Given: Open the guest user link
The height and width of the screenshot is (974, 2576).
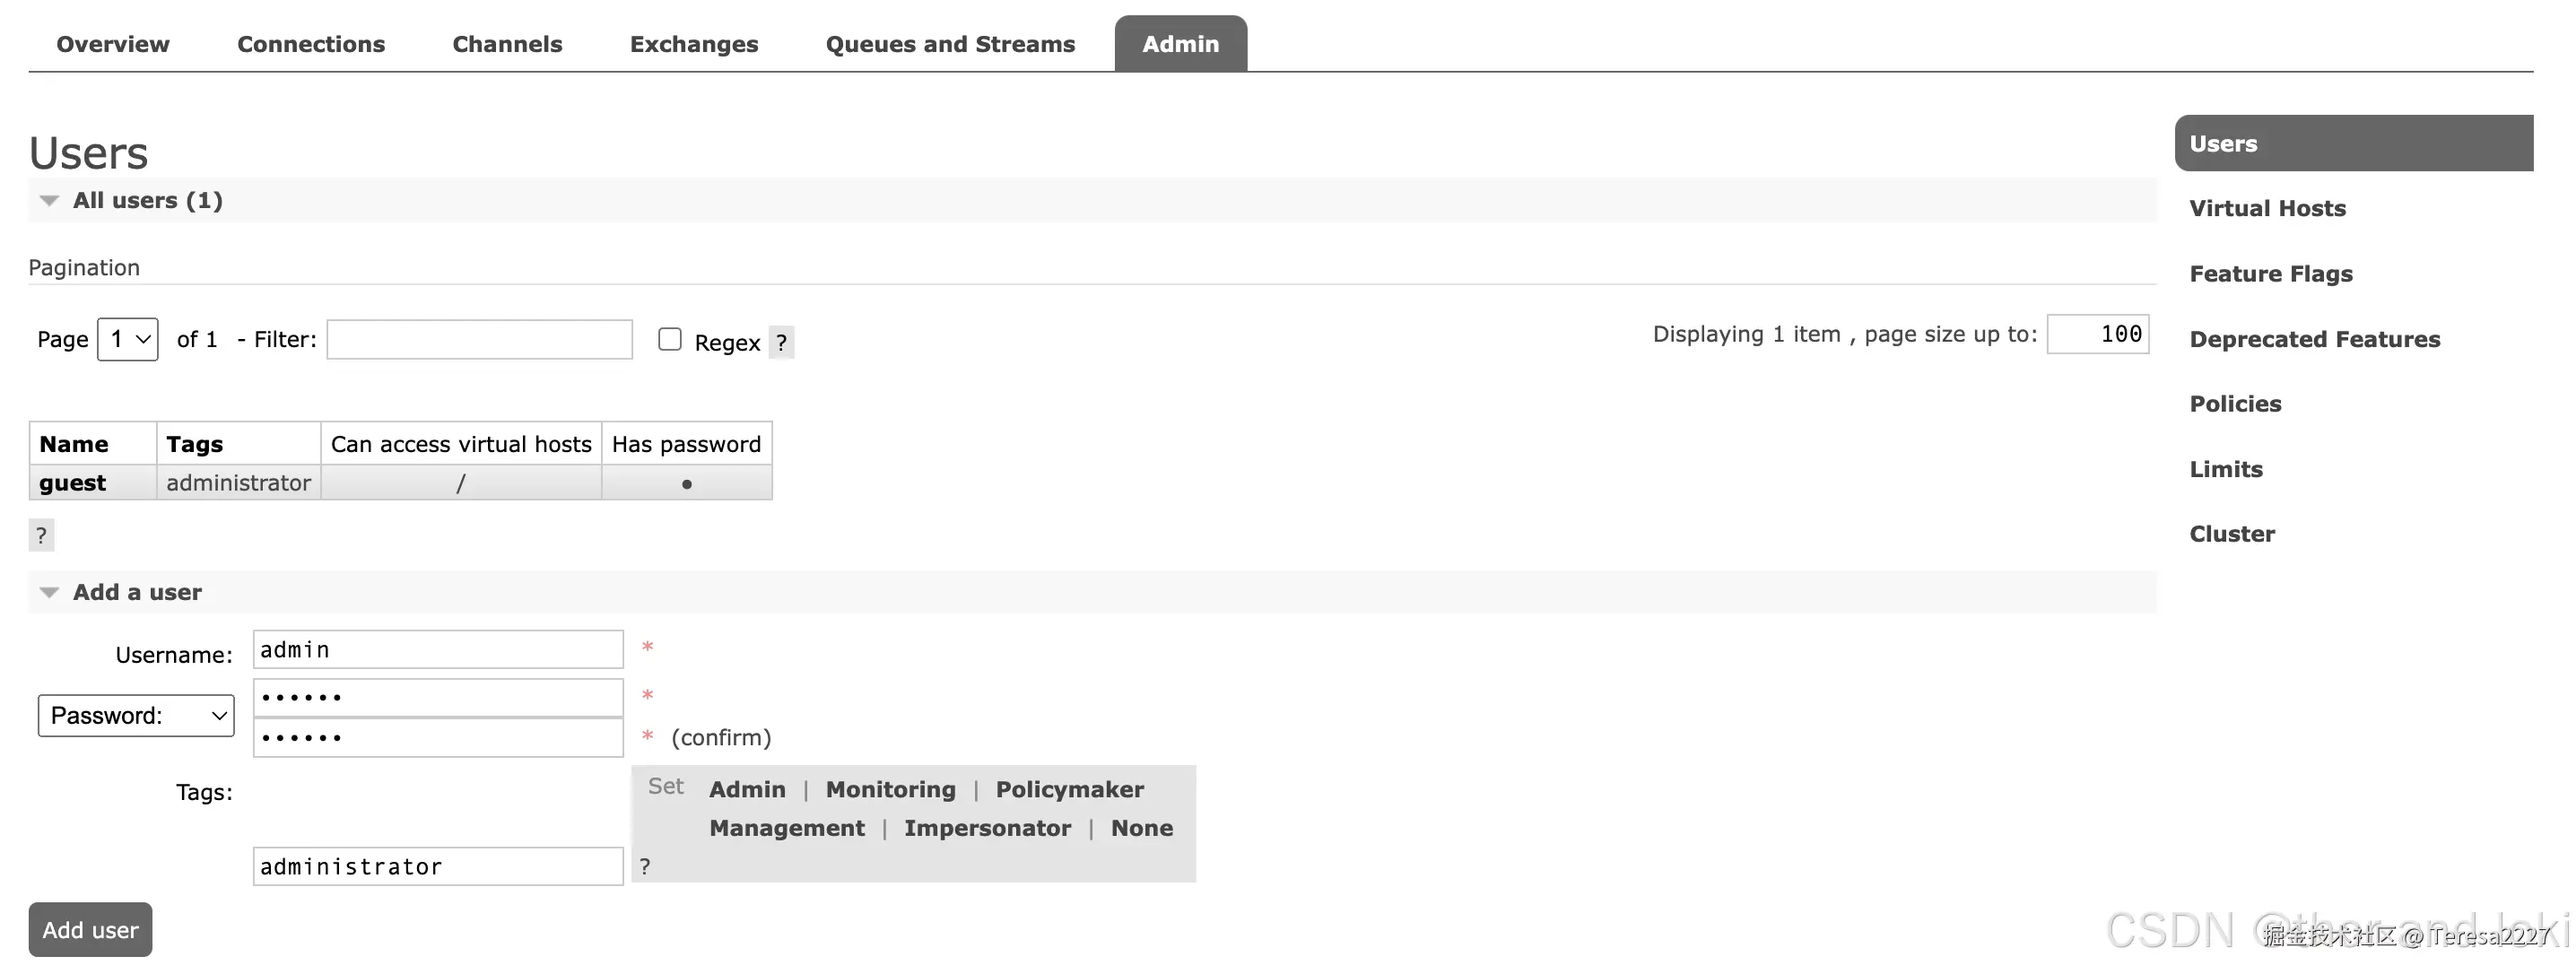Looking at the screenshot, I should point(72,483).
